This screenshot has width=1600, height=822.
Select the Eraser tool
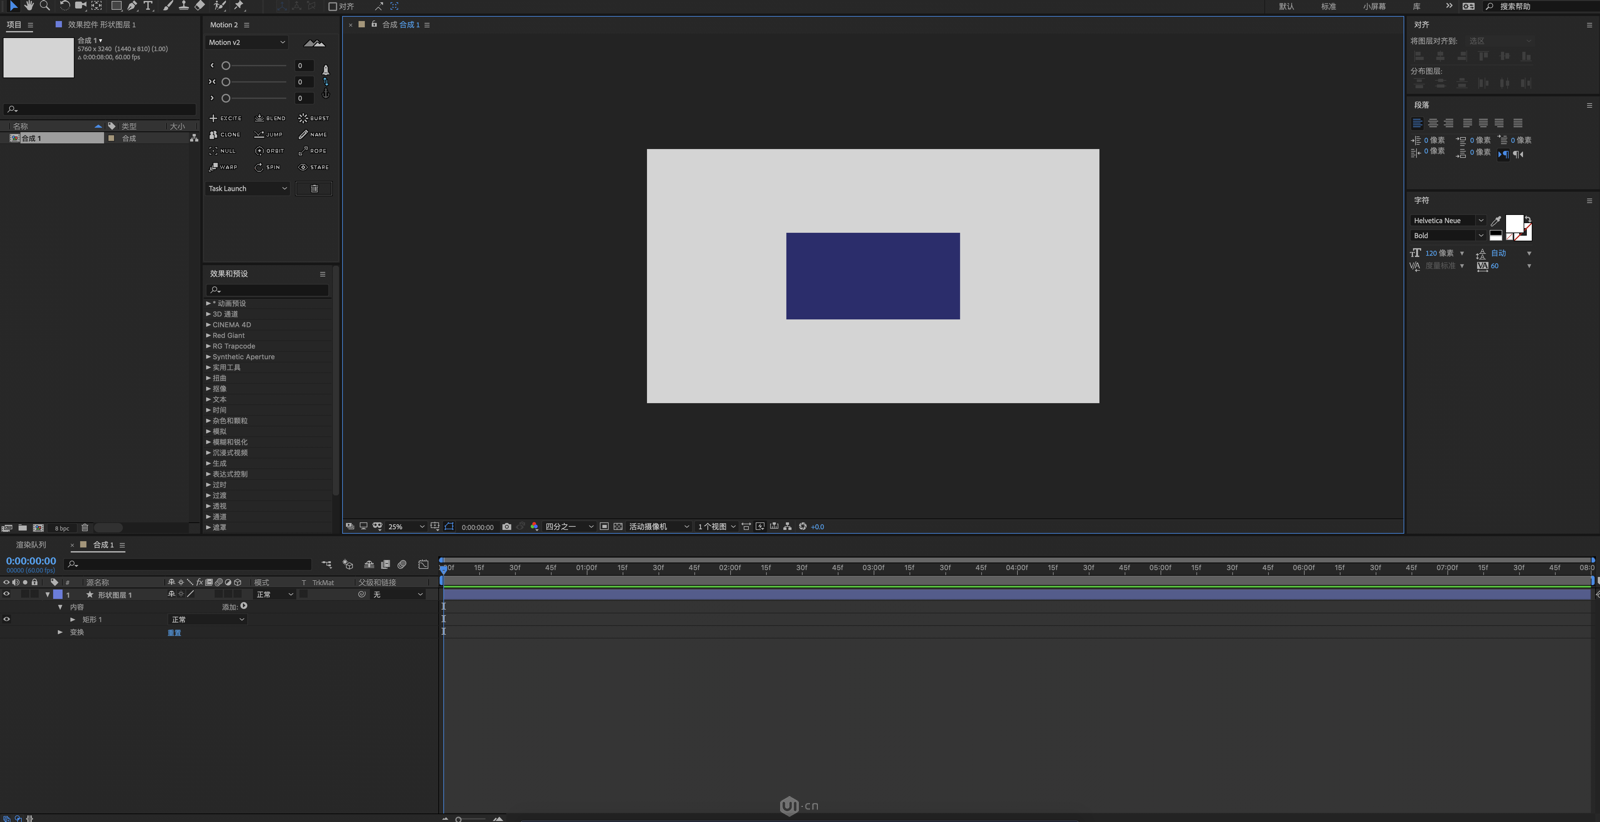tap(200, 6)
